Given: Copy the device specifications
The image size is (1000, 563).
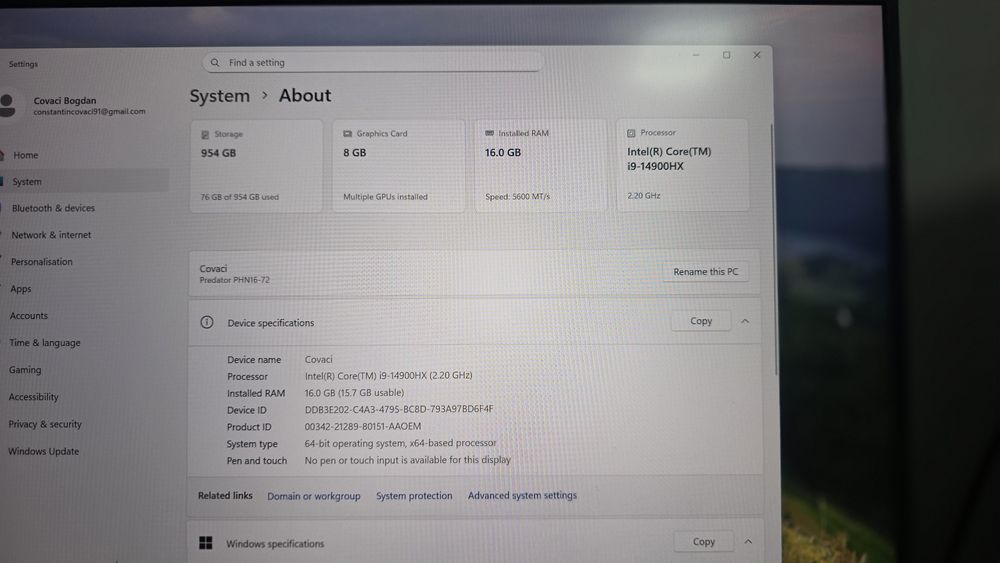Looking at the screenshot, I should point(701,321).
